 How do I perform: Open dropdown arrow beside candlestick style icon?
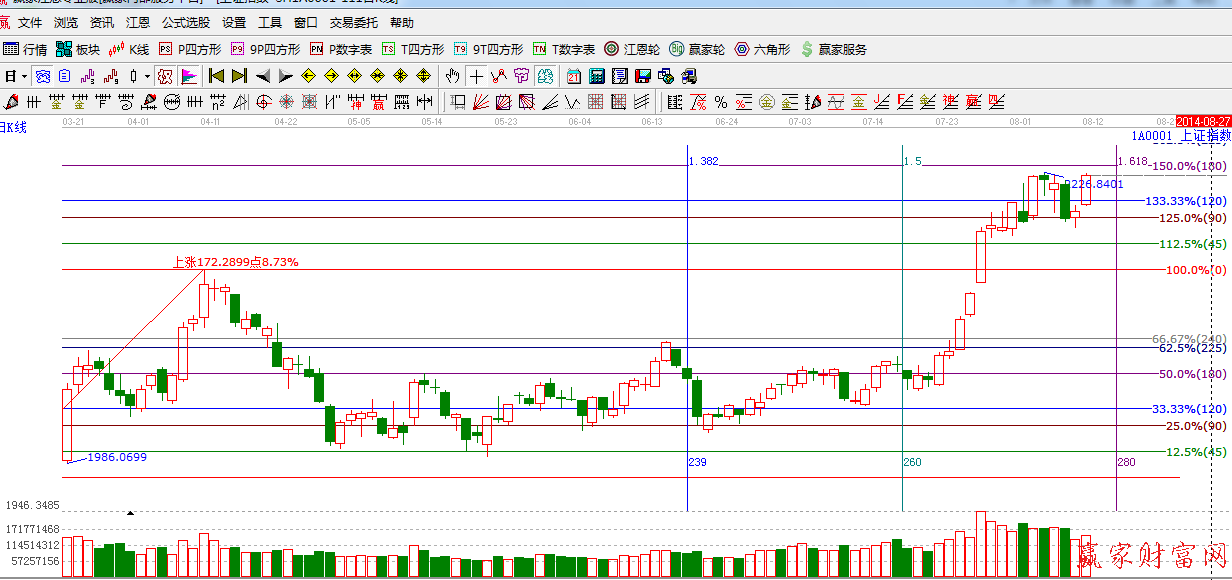[147, 76]
